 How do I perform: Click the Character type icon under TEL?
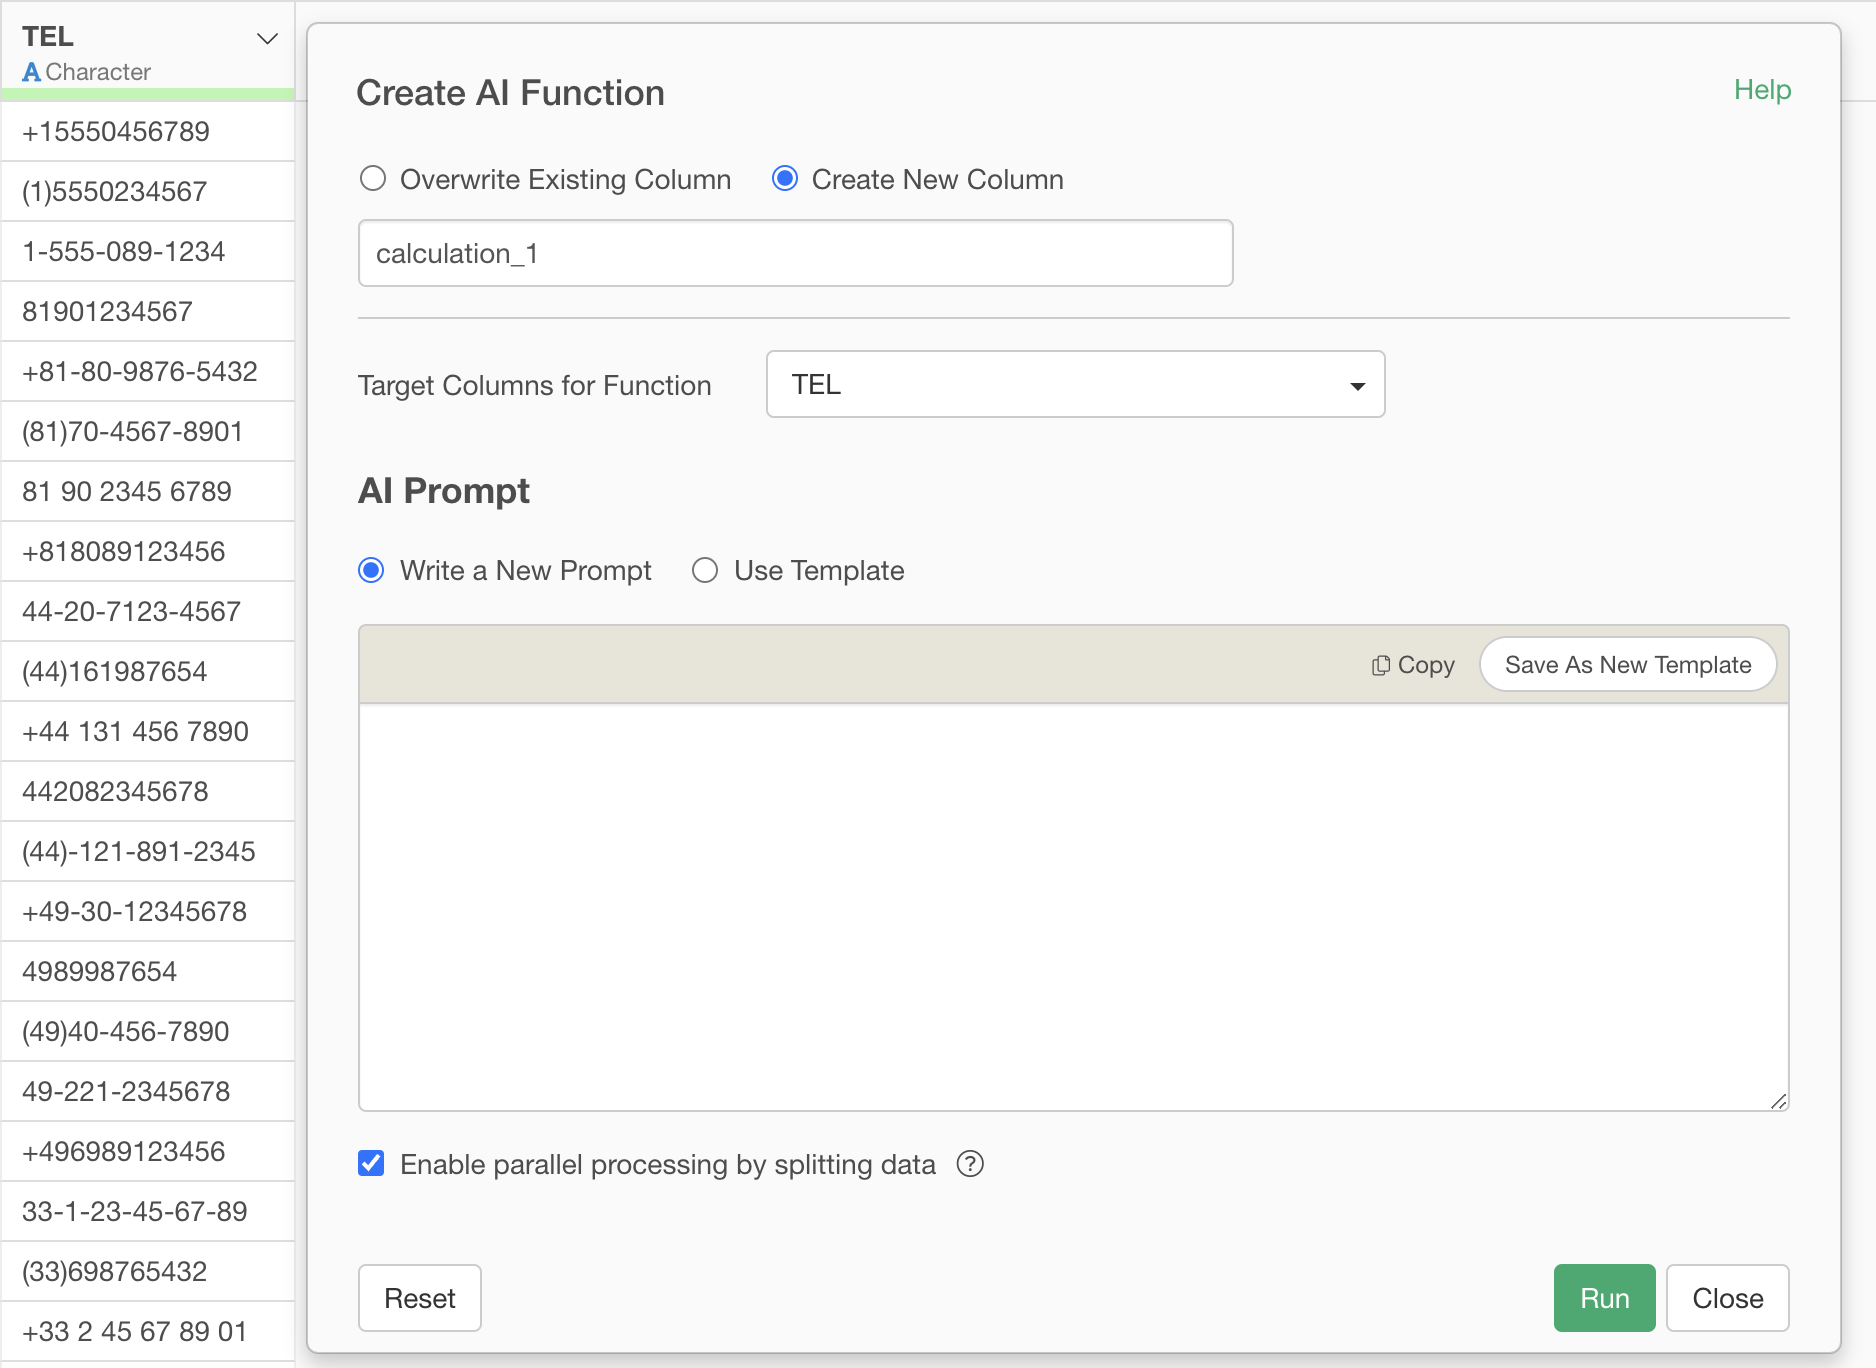tap(32, 72)
